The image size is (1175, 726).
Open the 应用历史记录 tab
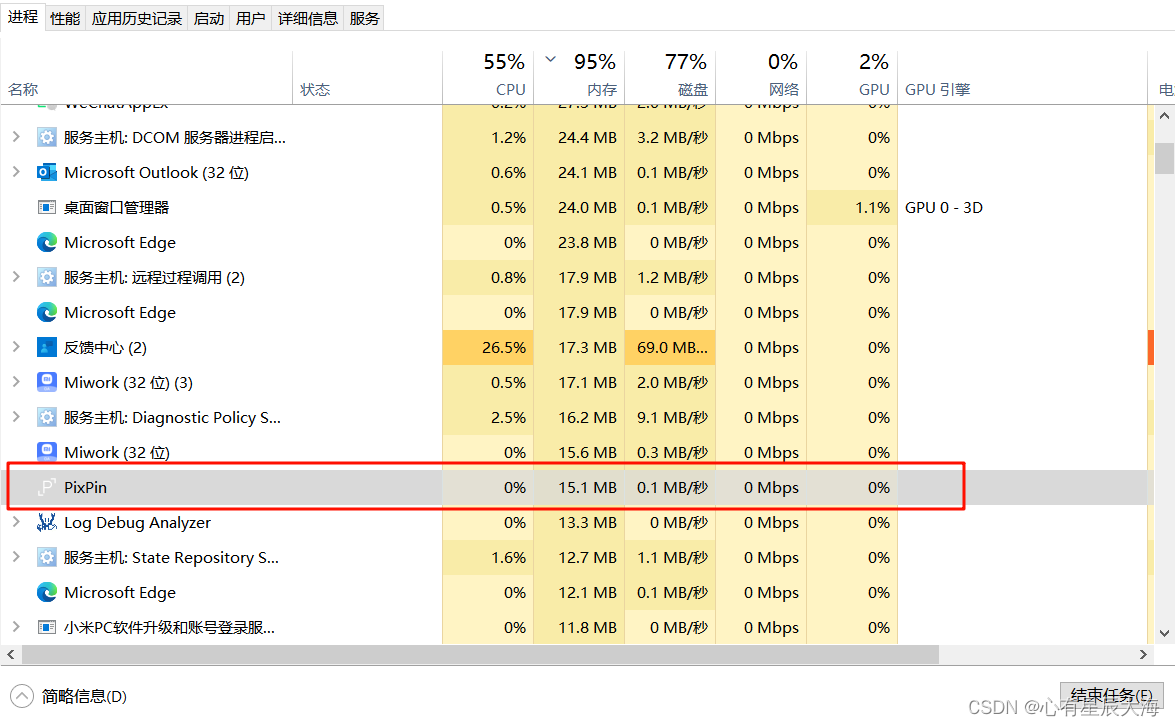tap(136, 19)
